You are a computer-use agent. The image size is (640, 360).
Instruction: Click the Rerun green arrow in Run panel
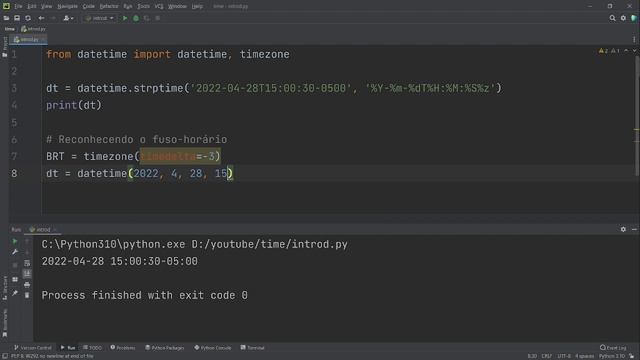pos(15,241)
